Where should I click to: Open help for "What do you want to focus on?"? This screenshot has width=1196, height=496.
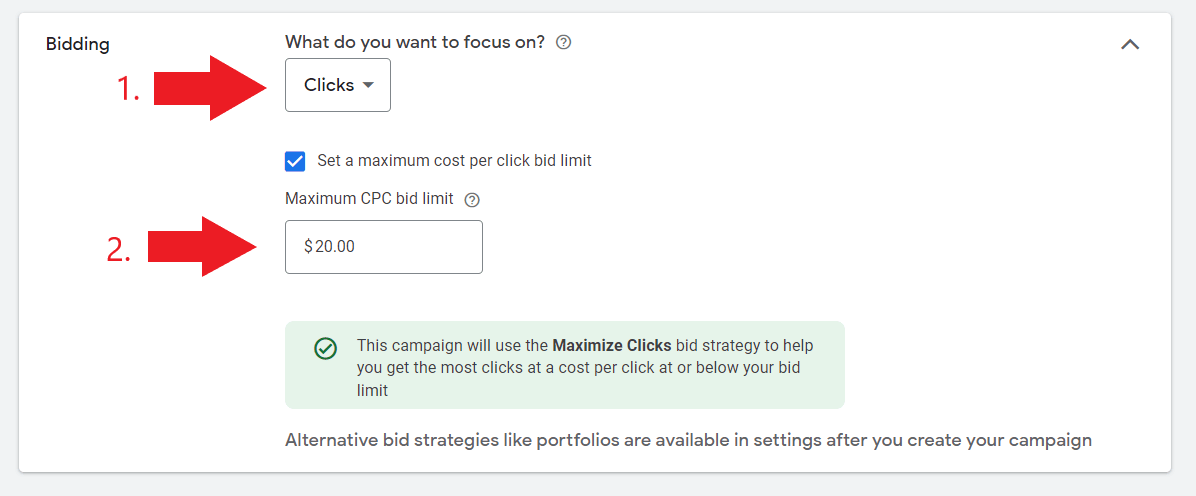click(564, 42)
